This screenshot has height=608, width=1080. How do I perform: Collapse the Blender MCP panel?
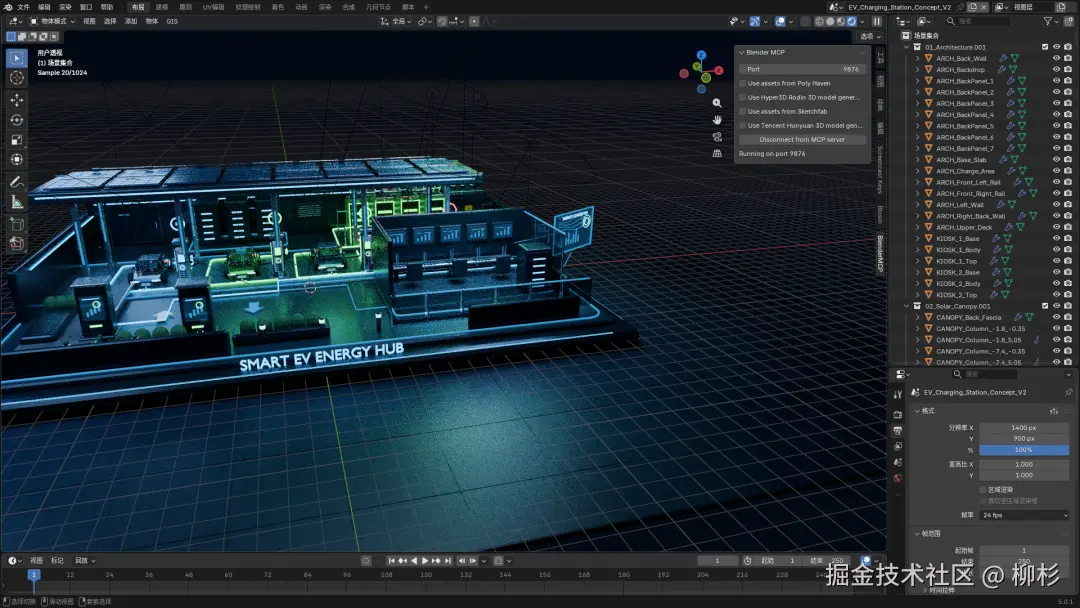point(742,52)
